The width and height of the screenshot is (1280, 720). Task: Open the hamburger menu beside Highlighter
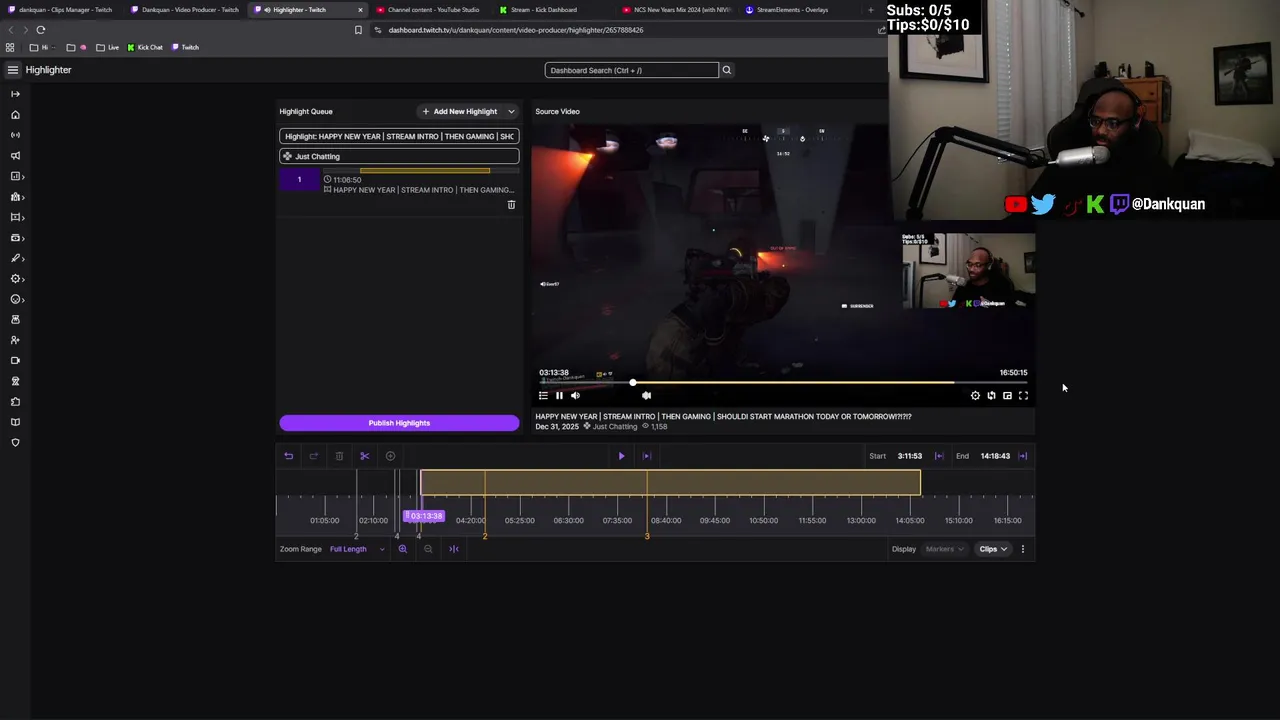[12, 70]
